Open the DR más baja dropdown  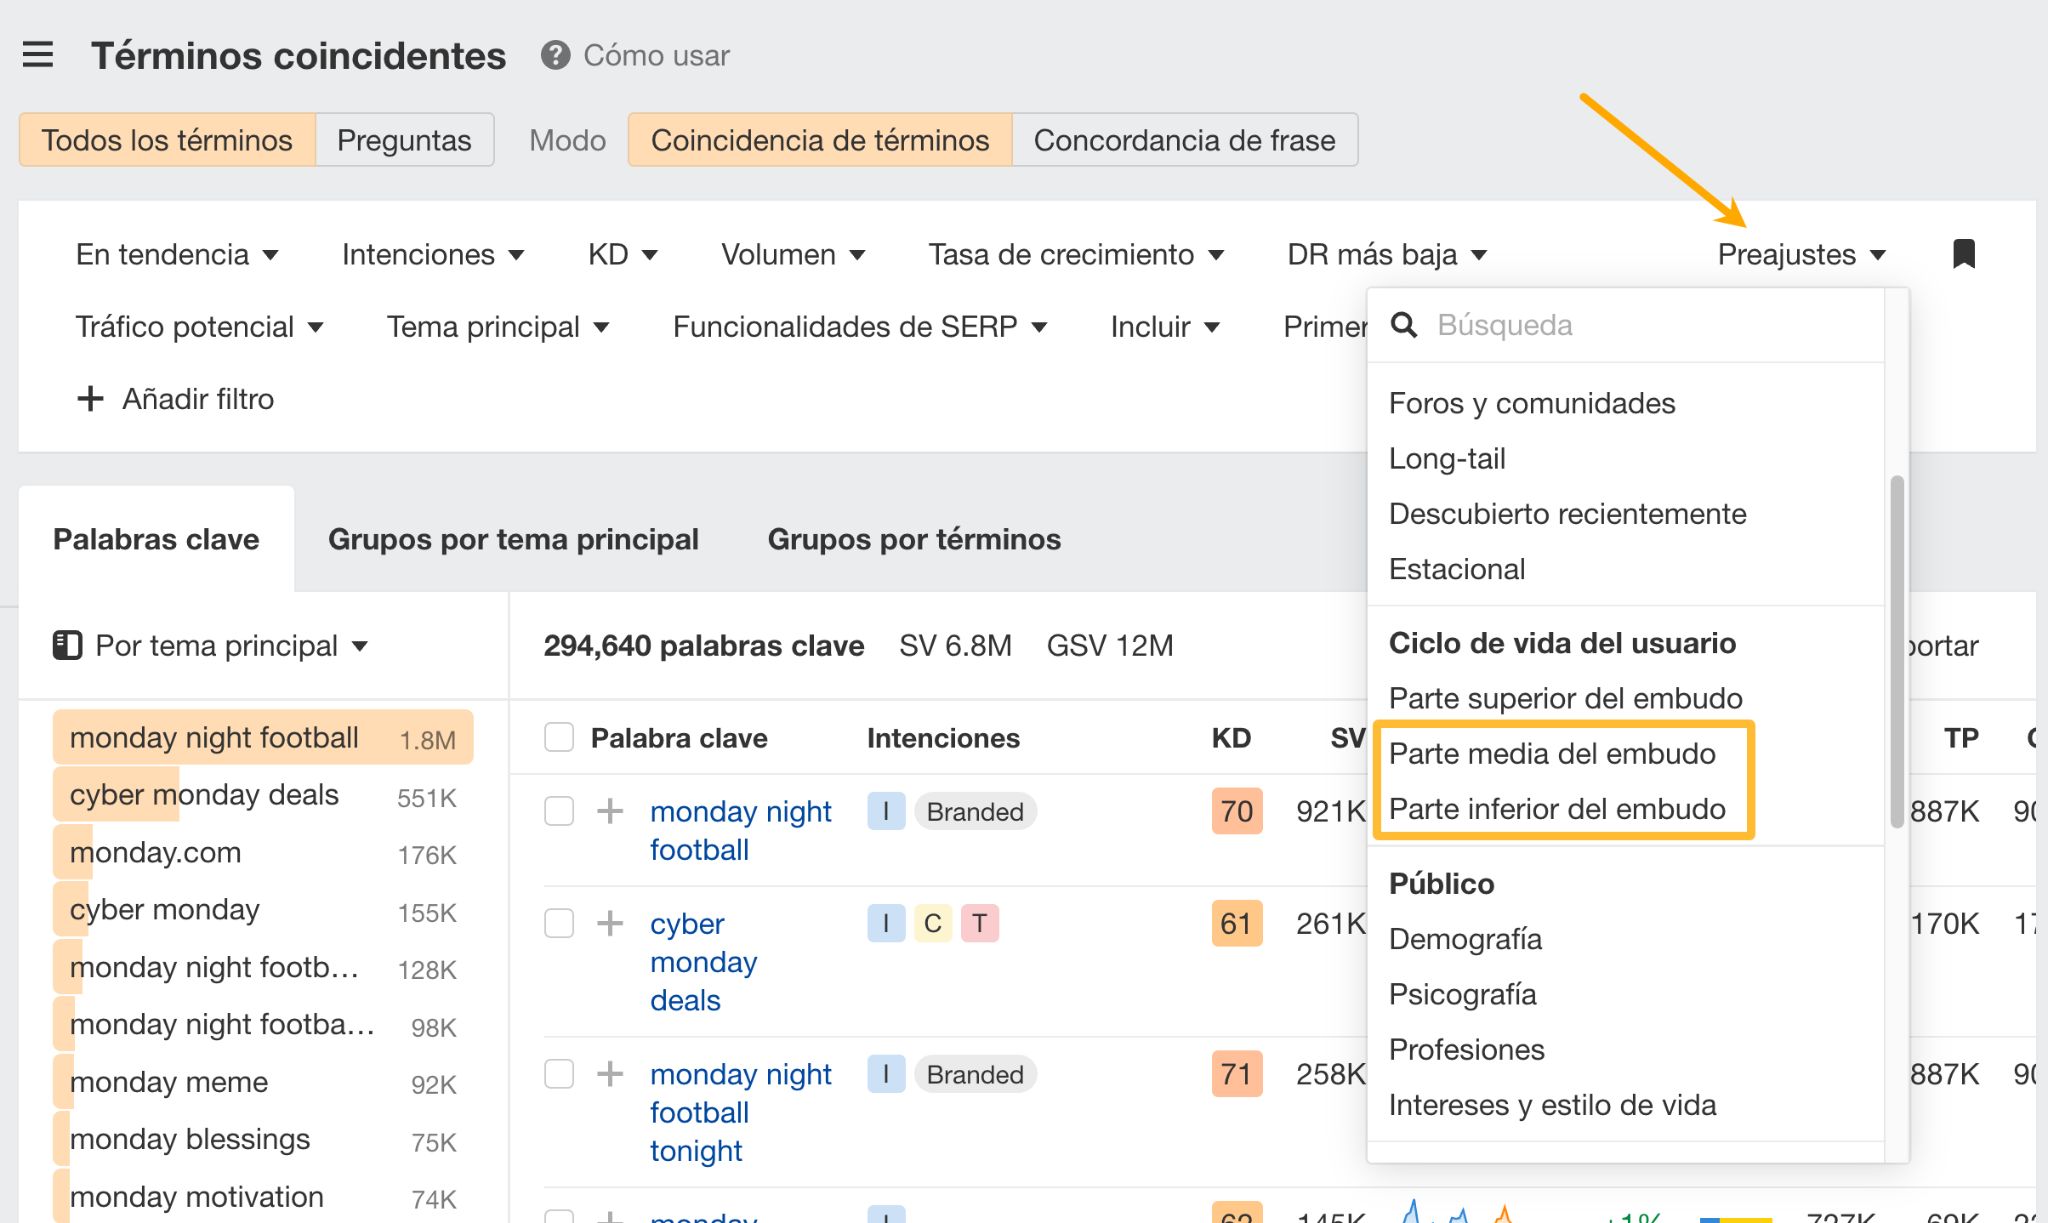1387,255
